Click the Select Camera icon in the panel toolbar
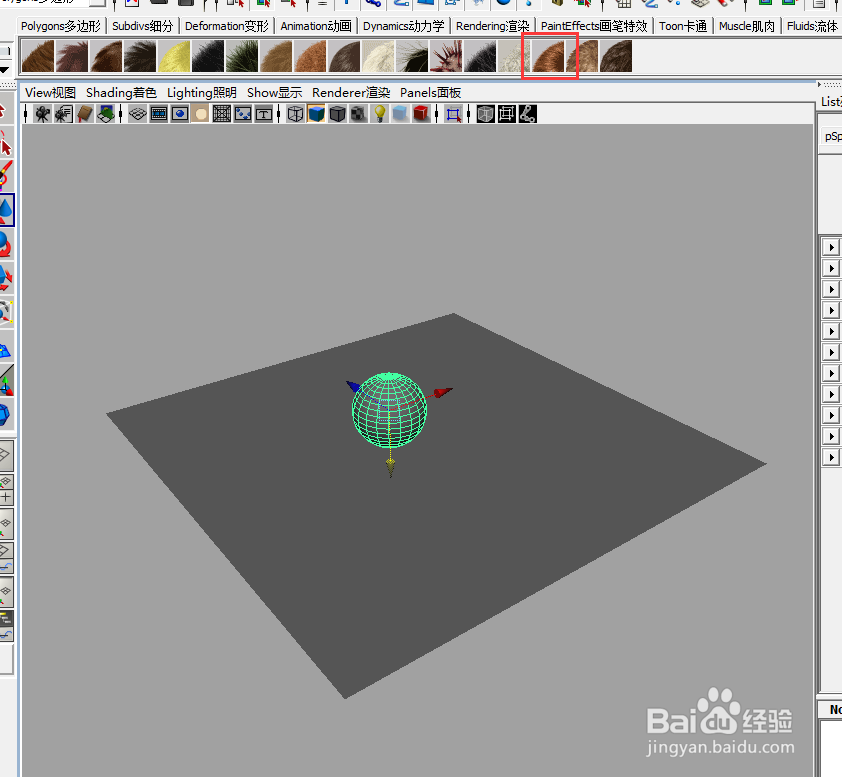 coord(42,114)
